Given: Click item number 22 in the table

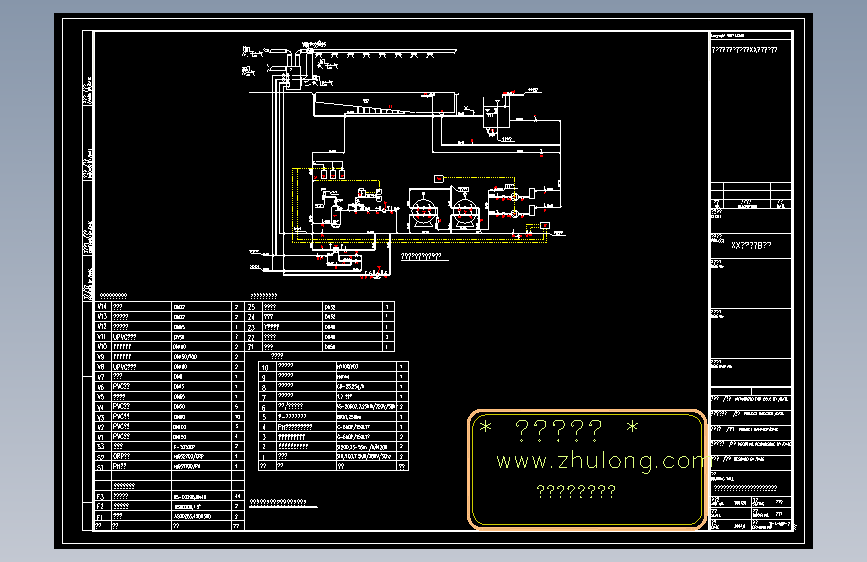Looking at the screenshot, I should [x=252, y=337].
